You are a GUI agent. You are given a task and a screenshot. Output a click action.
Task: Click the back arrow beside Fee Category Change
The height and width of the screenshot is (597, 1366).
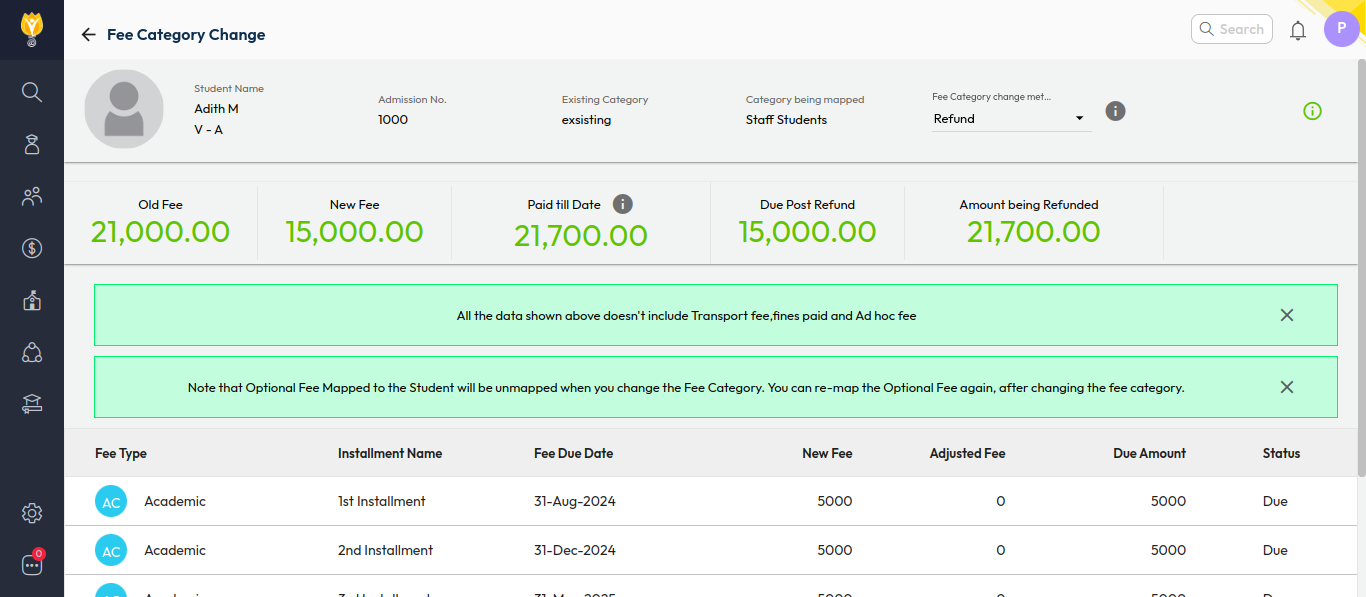point(88,35)
